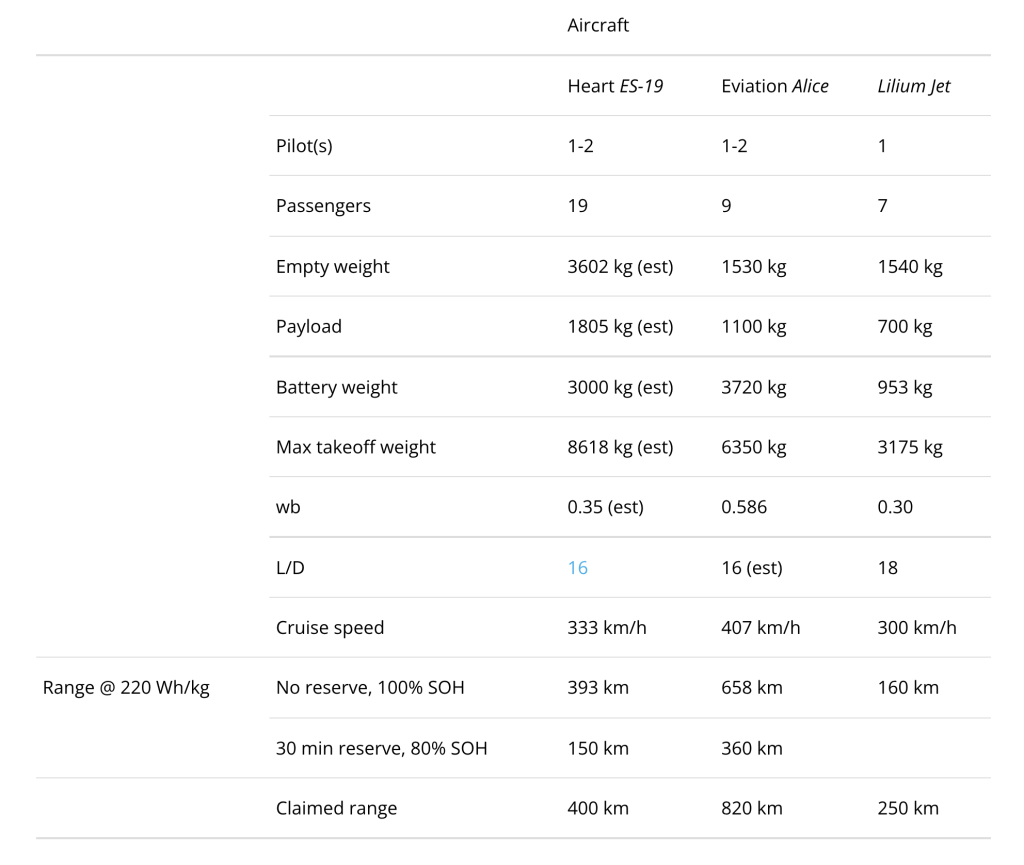
Task: Click the Battery weight row label
Action: [x=336, y=387]
